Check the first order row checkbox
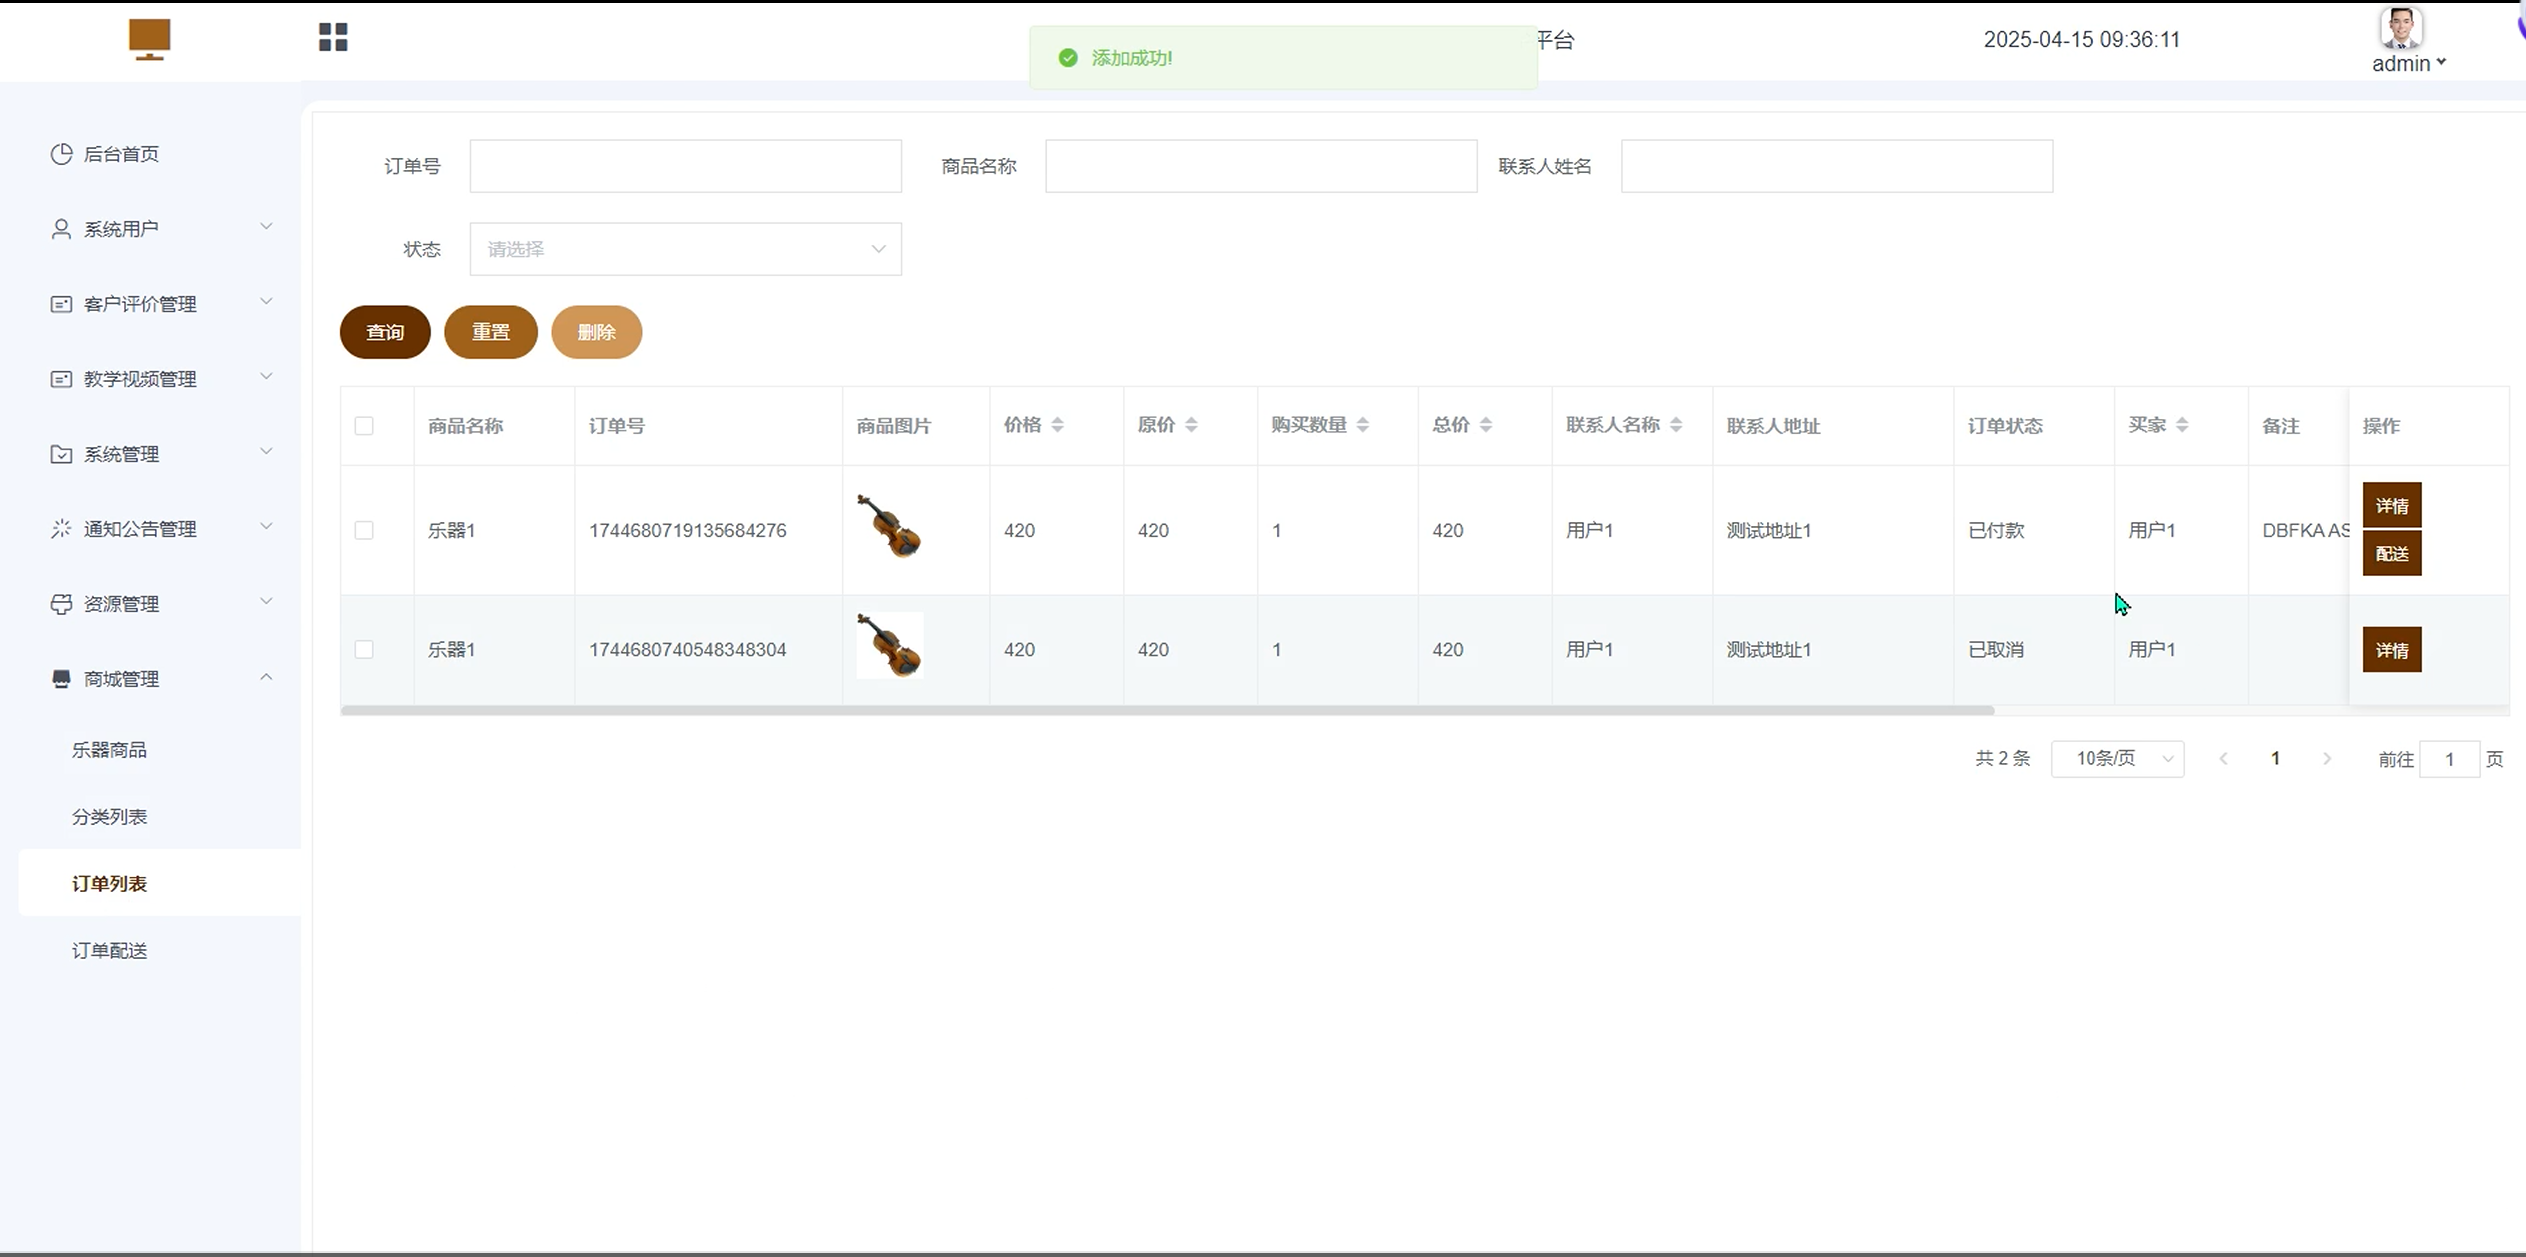 click(x=364, y=530)
